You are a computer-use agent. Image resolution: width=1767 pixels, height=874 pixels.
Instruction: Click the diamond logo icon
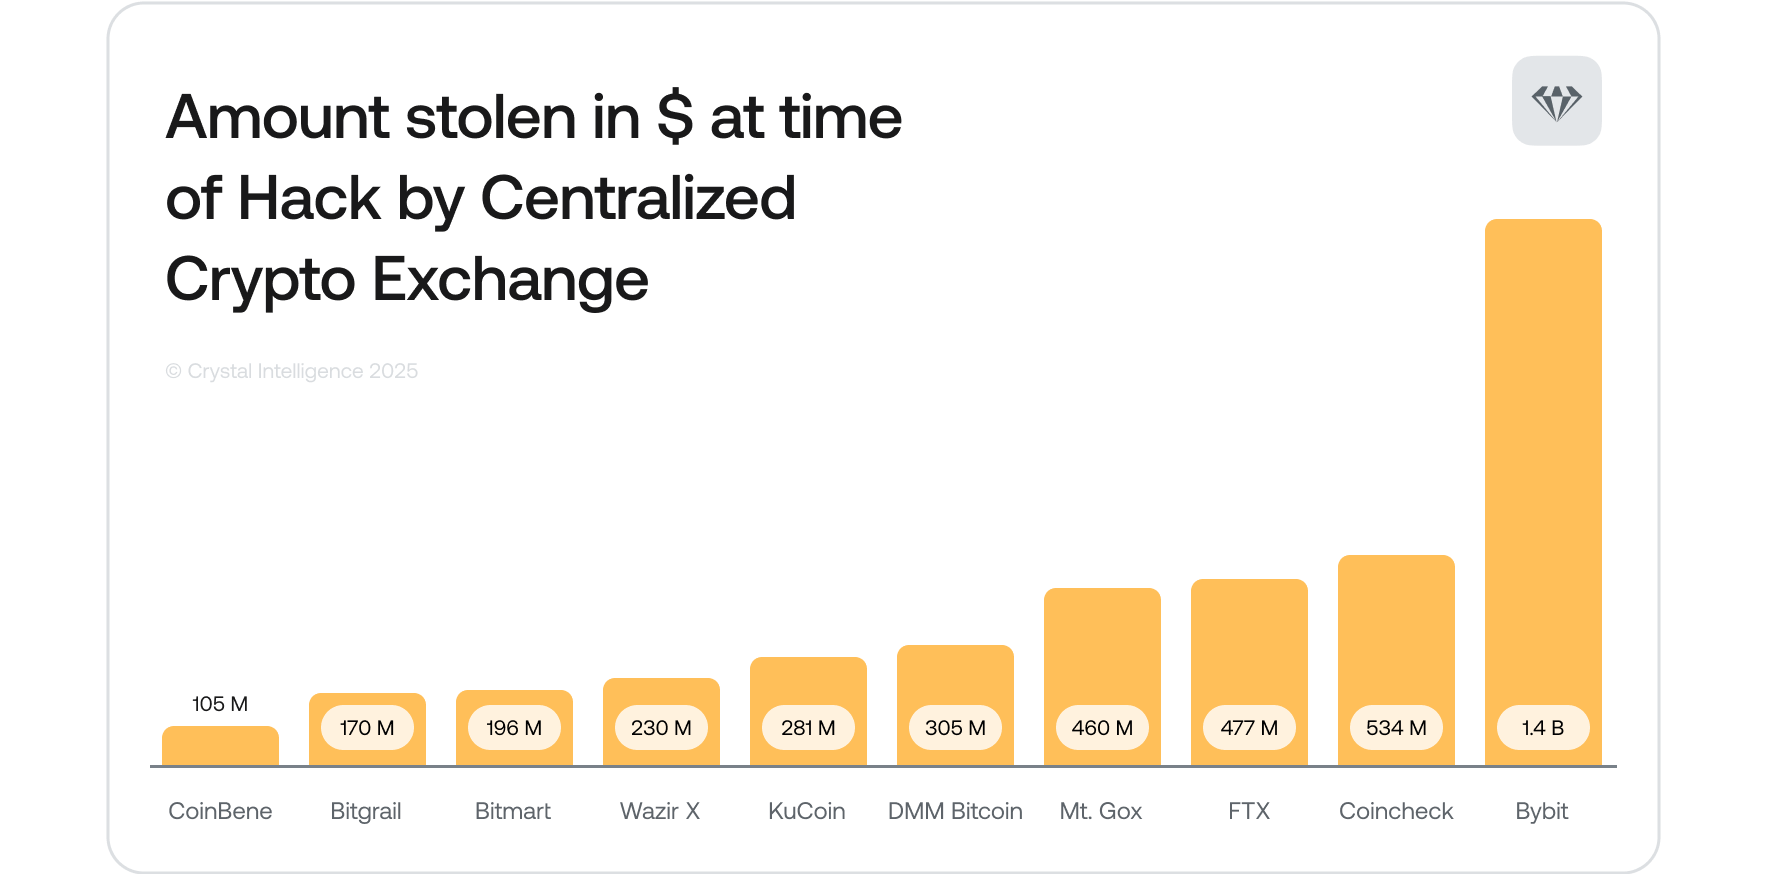[x=1556, y=102]
